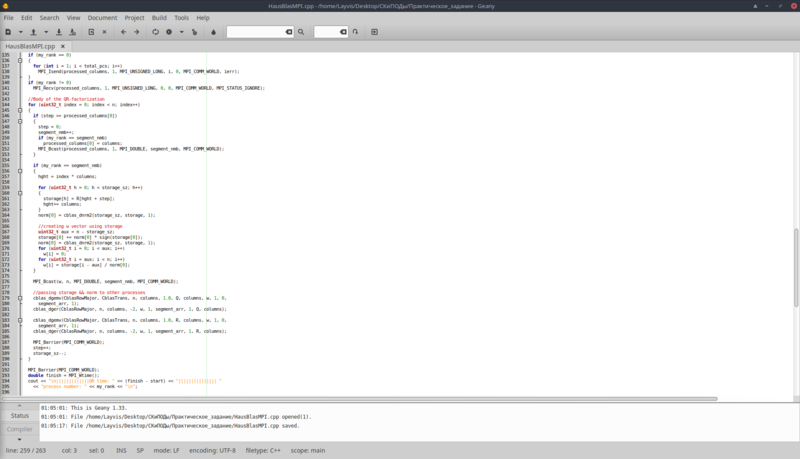Screen dimensions: 800x459
Task: Open the build options dropdown arrow
Action: (x=181, y=32)
